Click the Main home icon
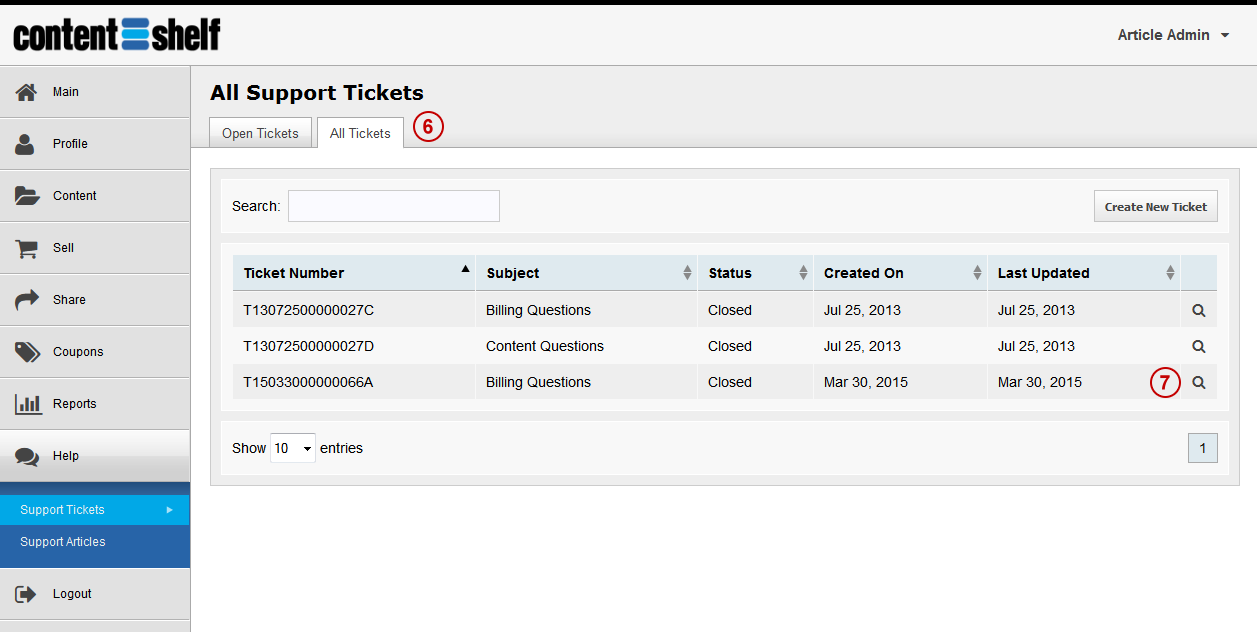The width and height of the screenshot is (1257, 632). pos(27,92)
